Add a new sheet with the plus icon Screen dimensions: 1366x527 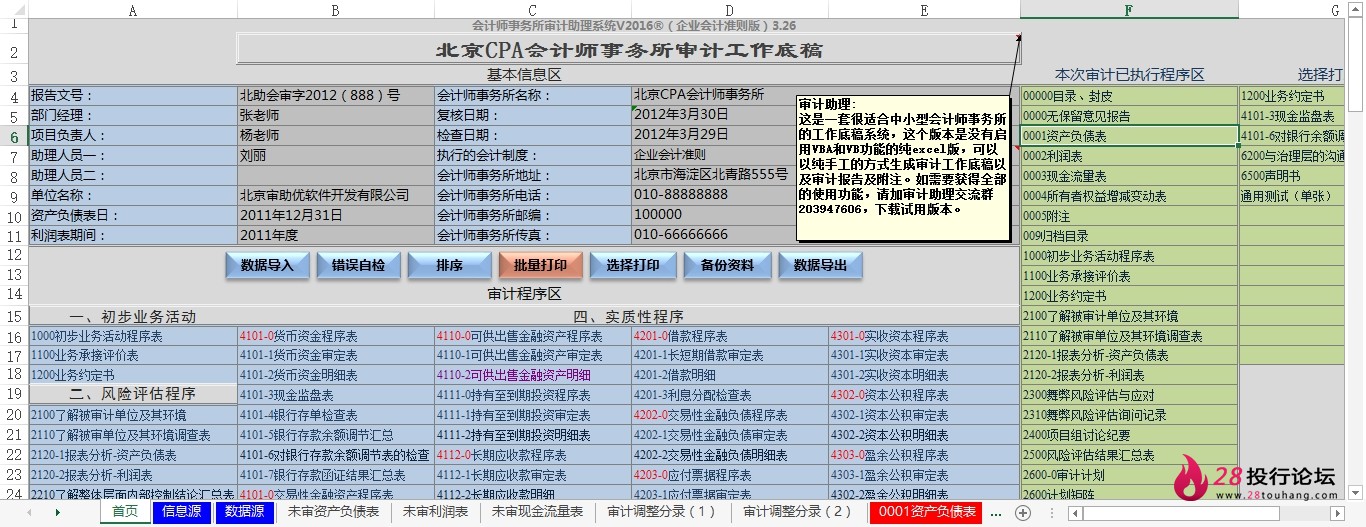[1023, 512]
